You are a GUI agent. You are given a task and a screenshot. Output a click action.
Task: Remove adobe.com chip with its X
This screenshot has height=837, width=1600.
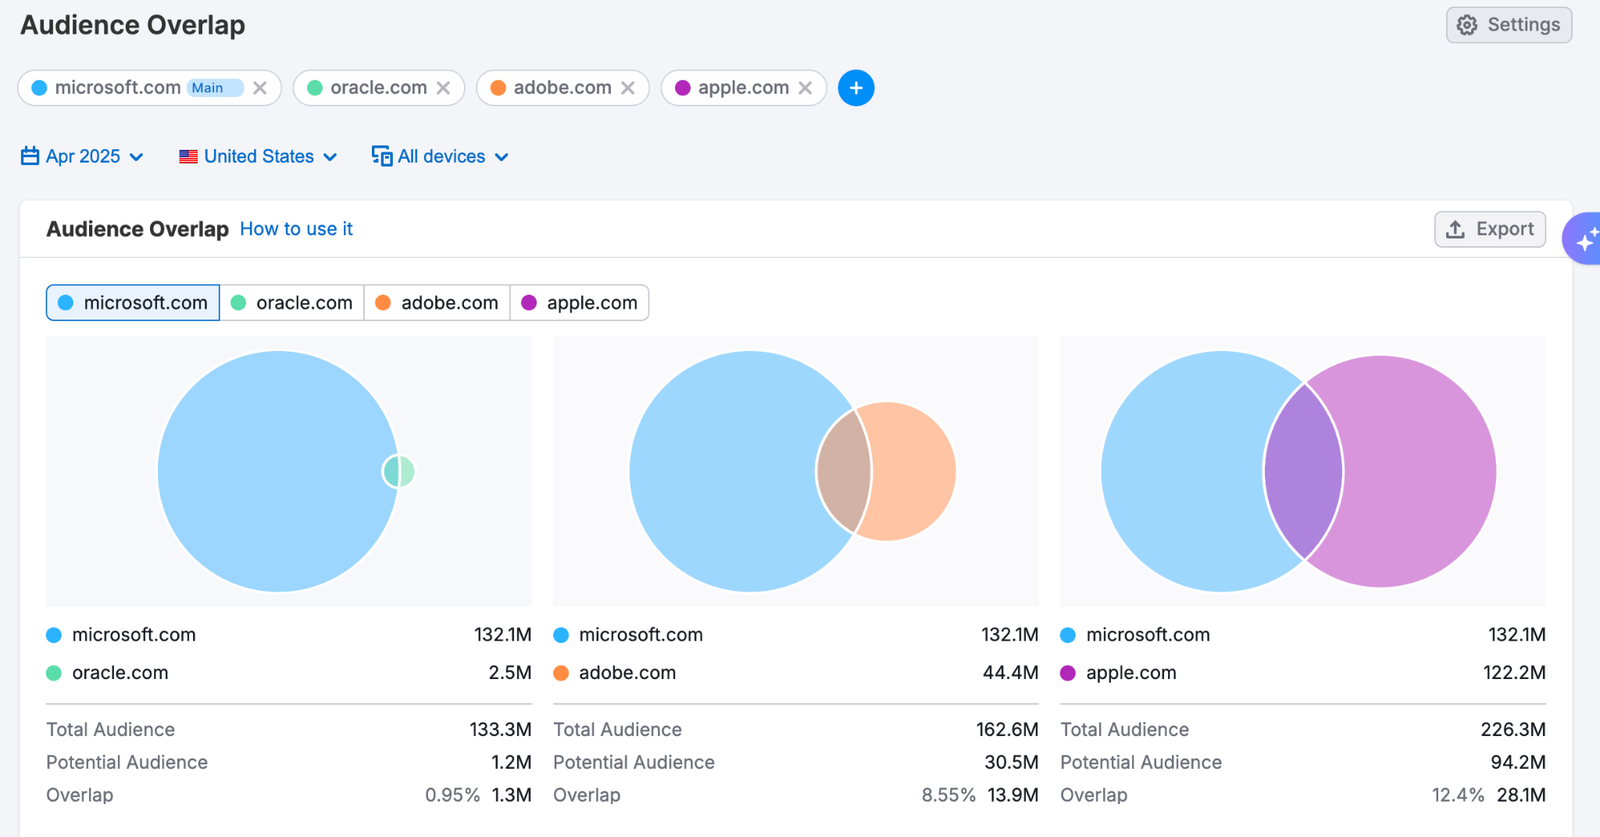coord(628,88)
